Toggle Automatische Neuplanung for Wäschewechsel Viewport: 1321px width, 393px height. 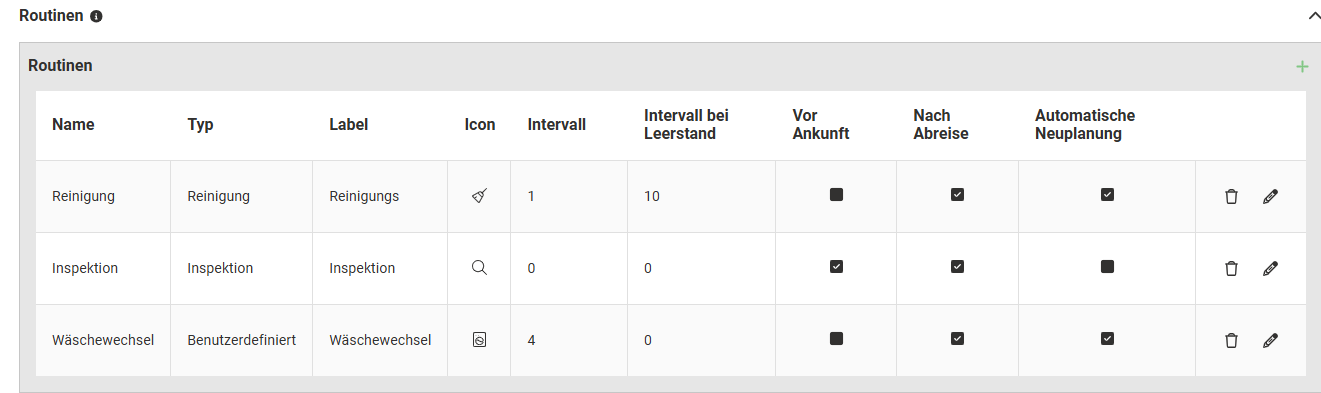pos(1107,339)
